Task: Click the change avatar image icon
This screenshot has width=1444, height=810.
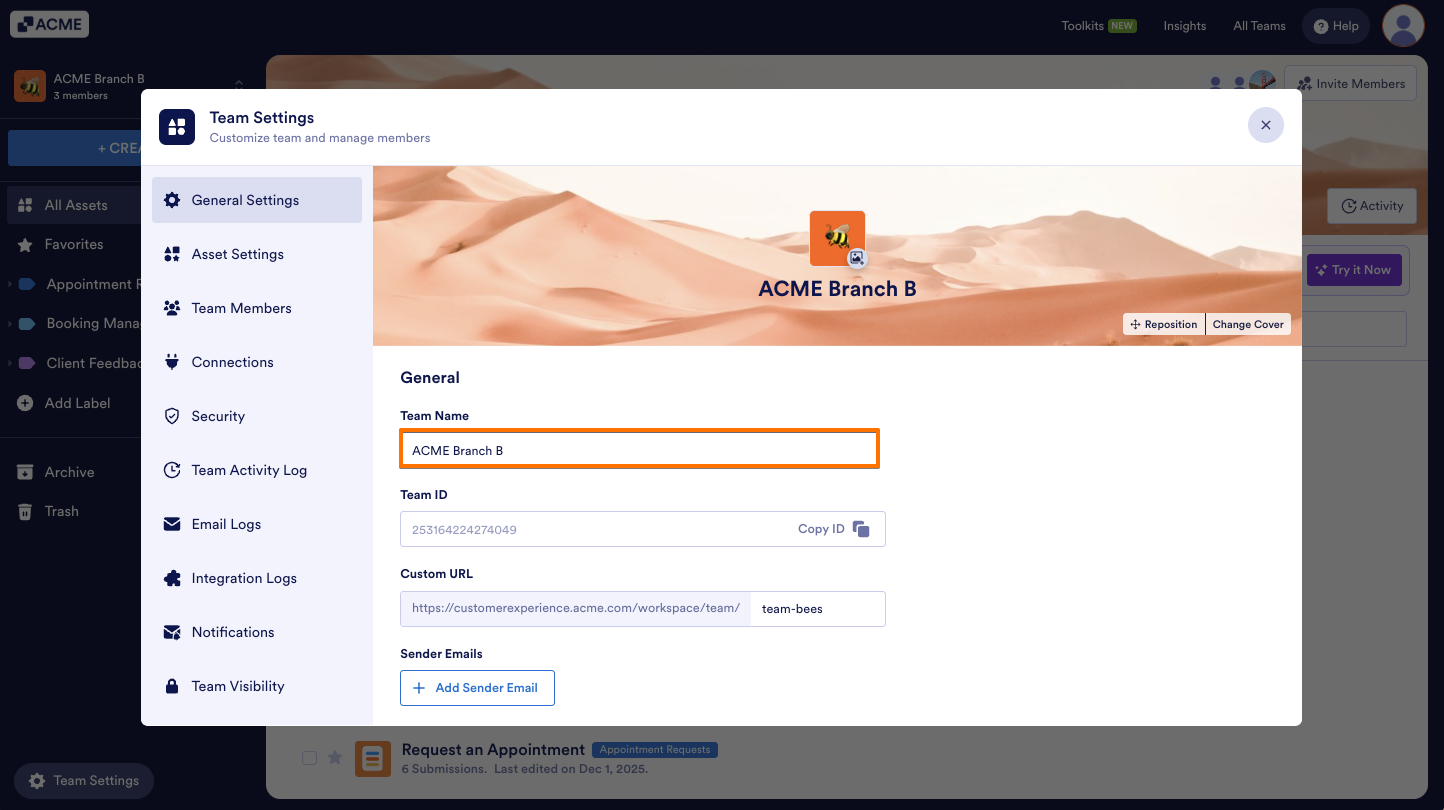Action: pos(857,258)
